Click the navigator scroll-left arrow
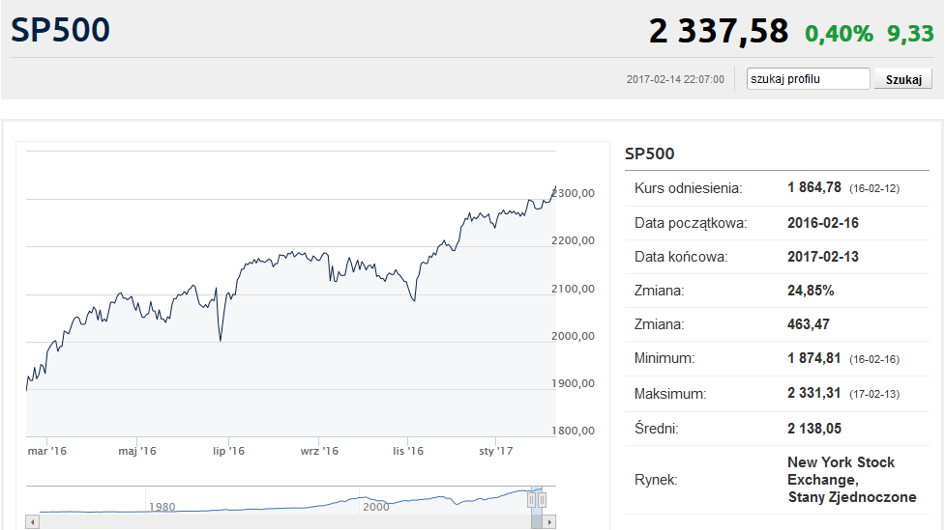This screenshot has height=530, width=945. pos(33,522)
